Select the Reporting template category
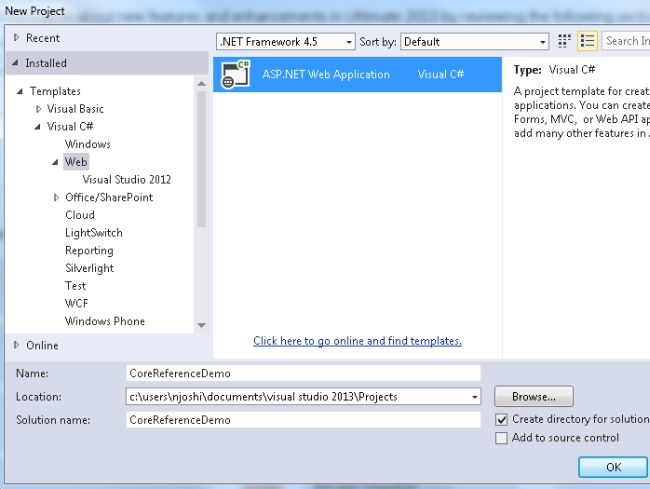The image size is (650, 489). tap(89, 251)
